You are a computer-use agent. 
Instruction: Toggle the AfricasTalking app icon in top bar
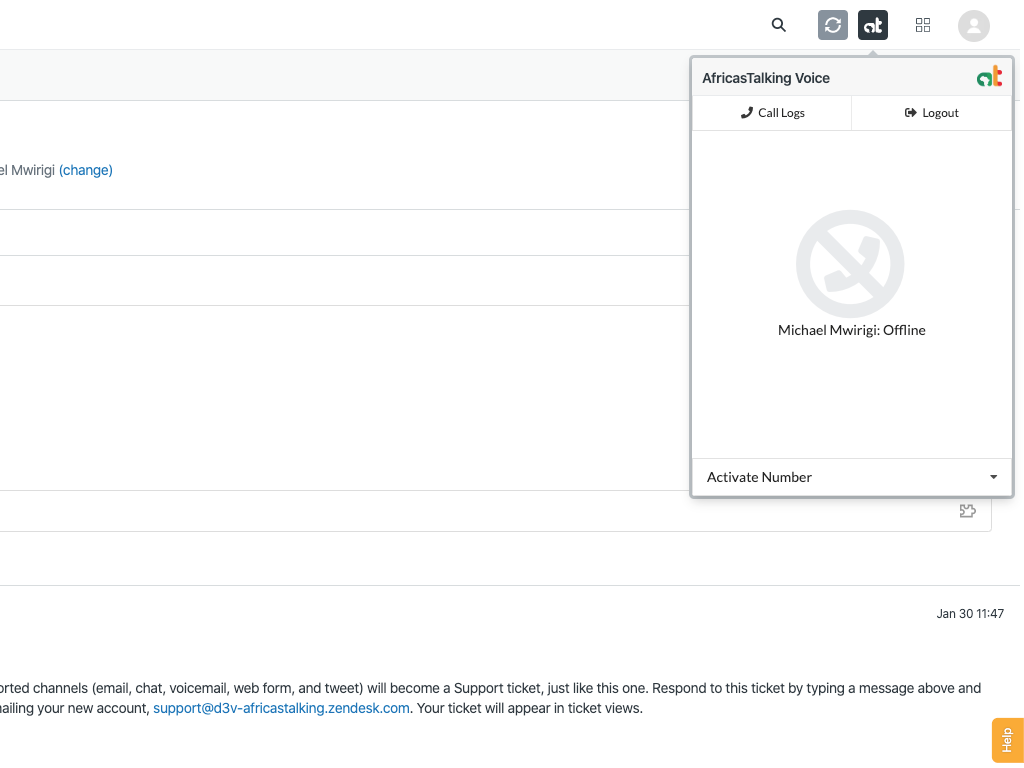[x=873, y=25]
